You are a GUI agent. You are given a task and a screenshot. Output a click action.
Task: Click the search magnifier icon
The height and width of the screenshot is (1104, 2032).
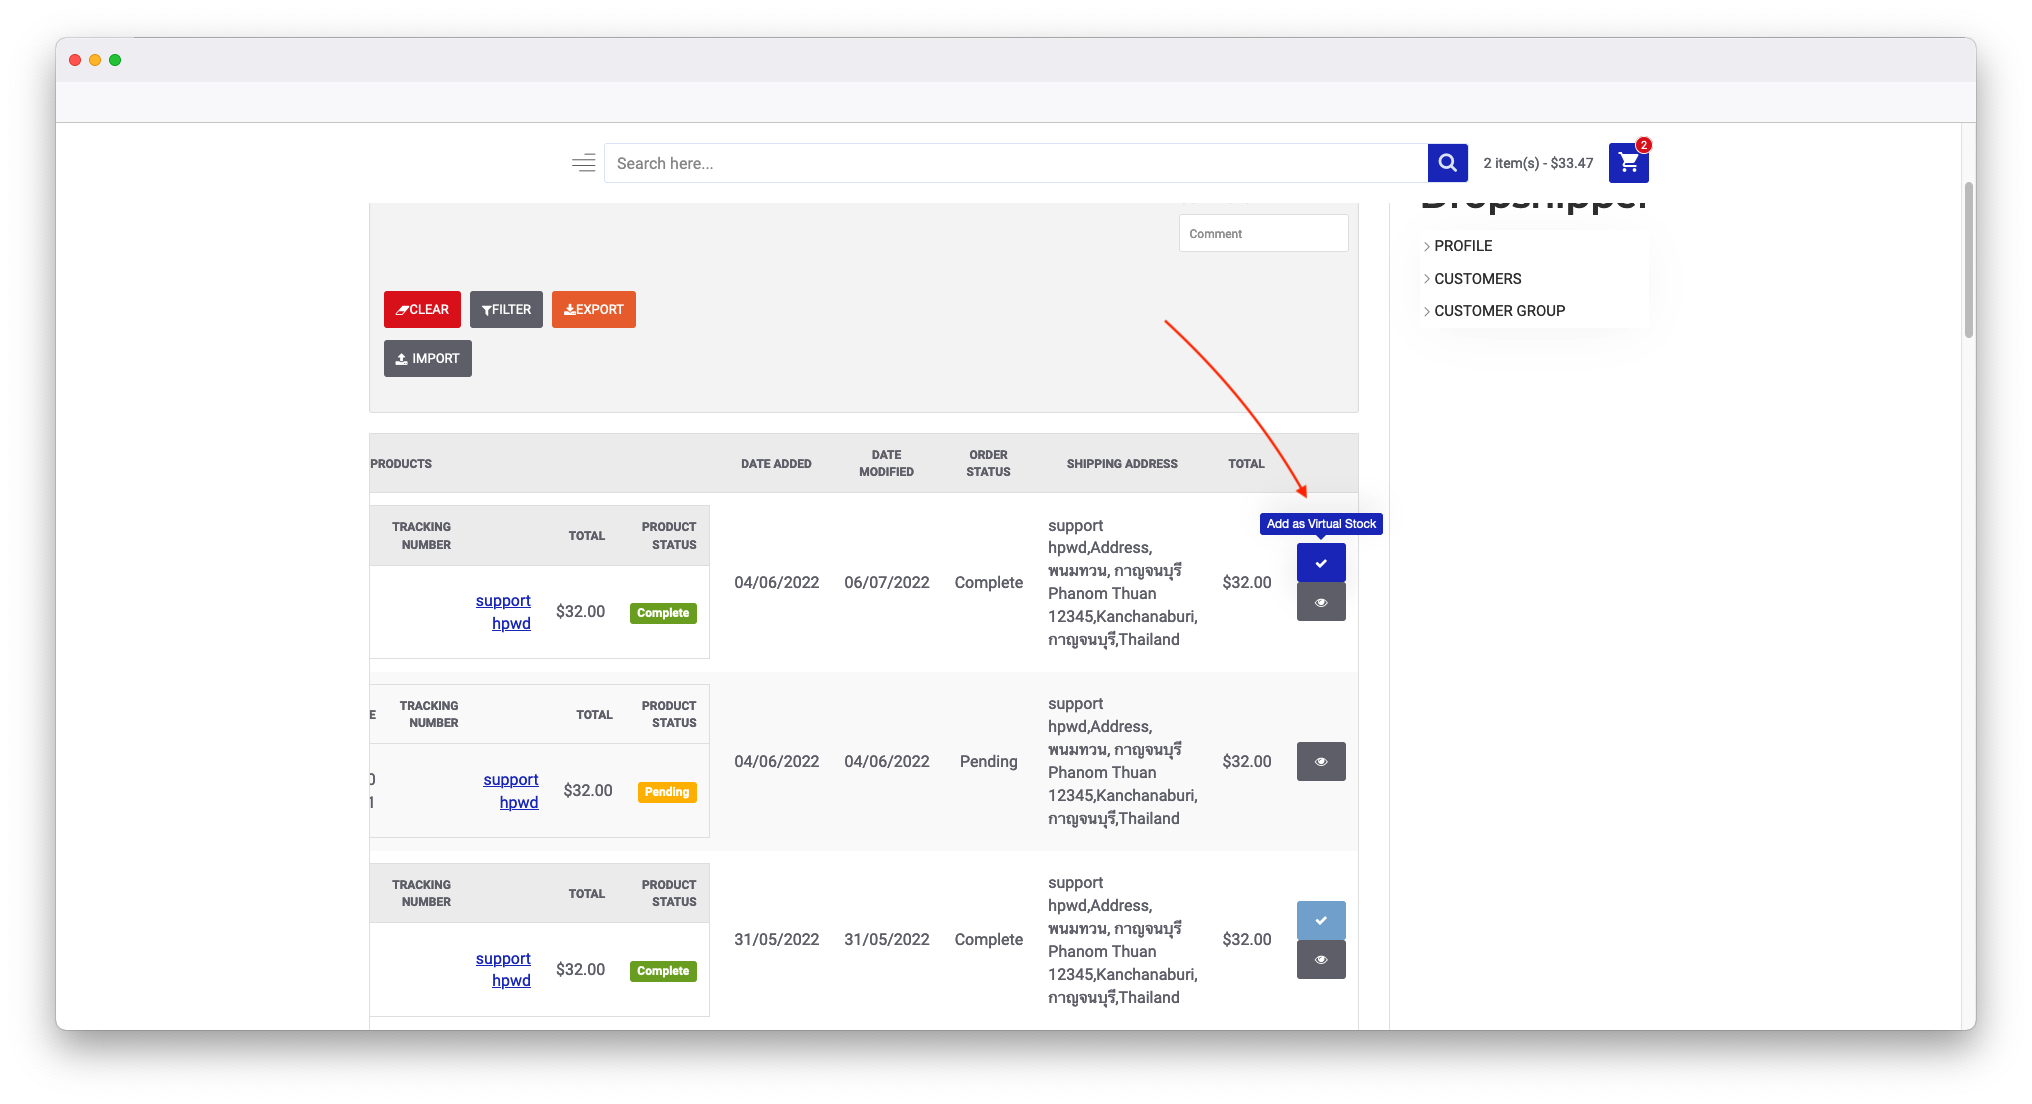(1447, 162)
